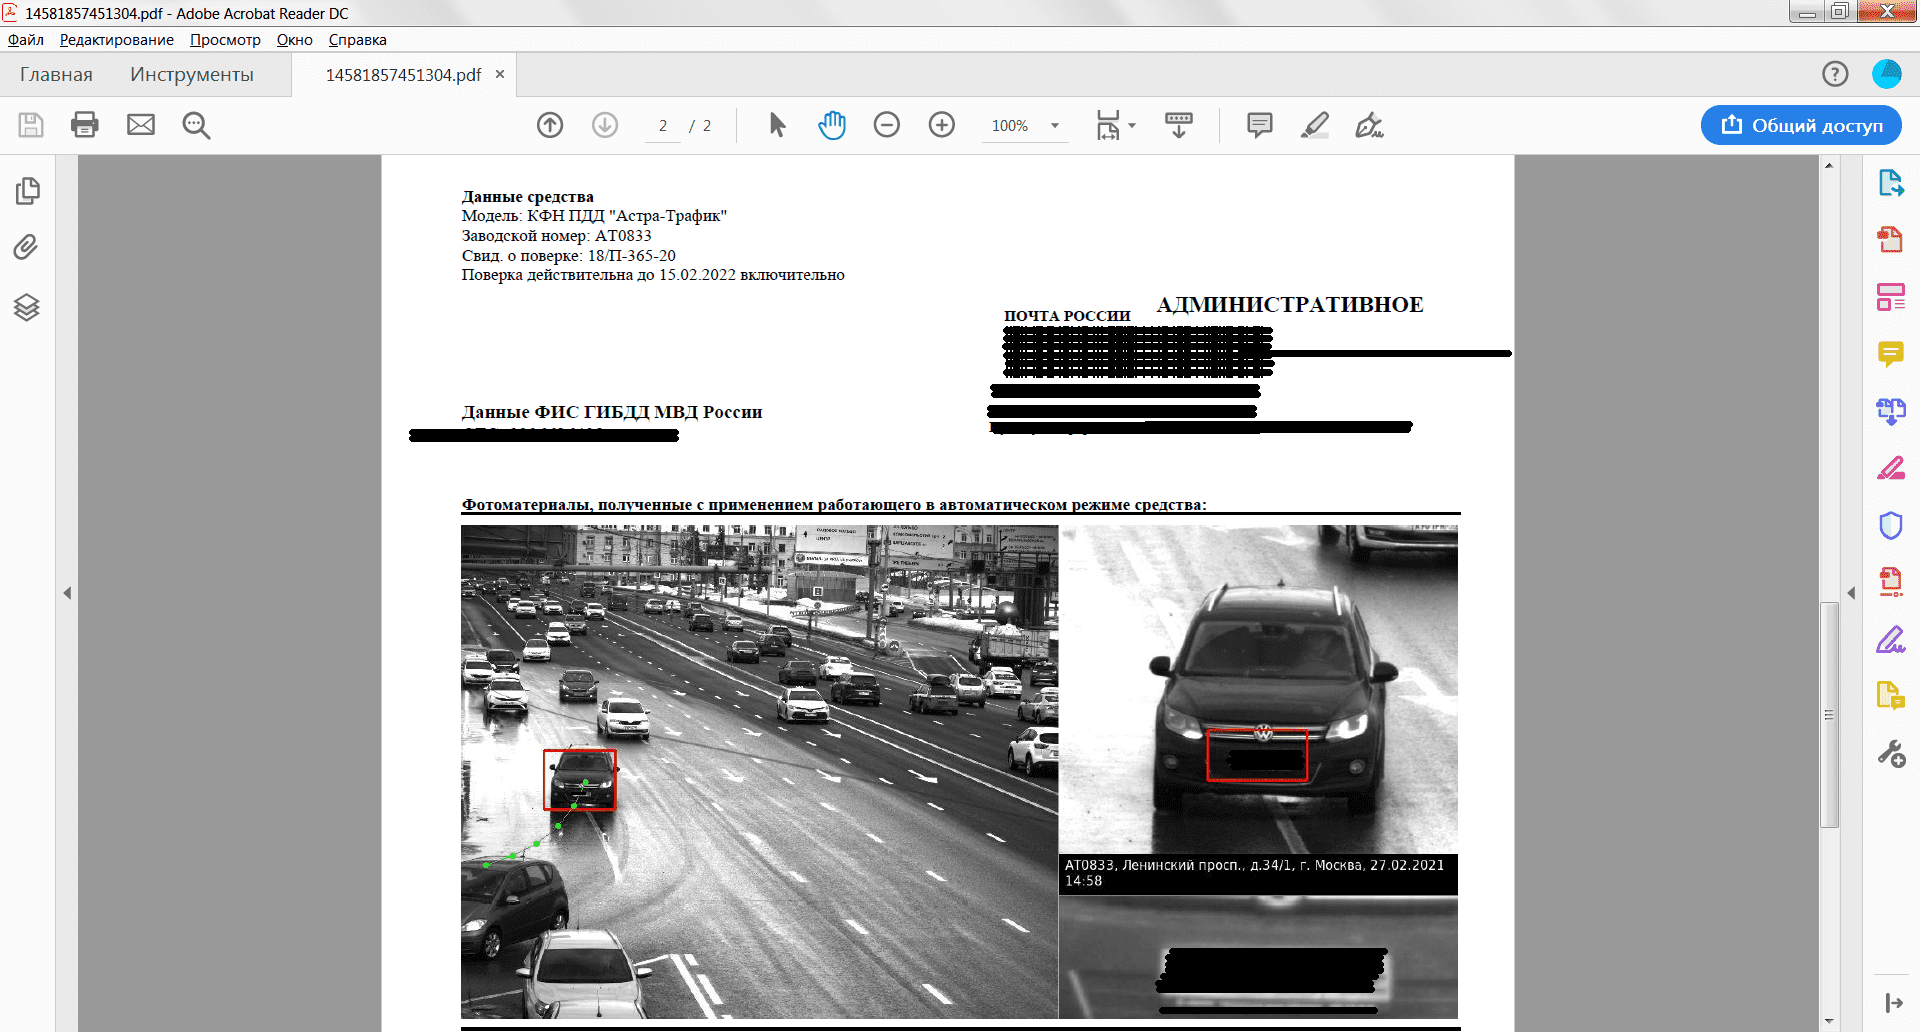Click the Zoom in plus icon

tap(942, 125)
